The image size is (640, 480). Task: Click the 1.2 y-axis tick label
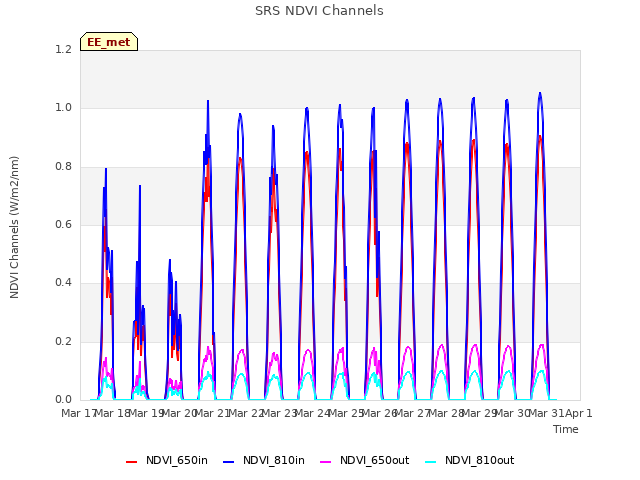point(63,49)
